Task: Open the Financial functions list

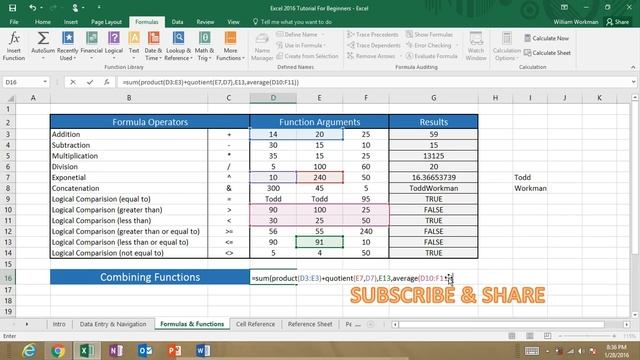Action: click(91, 47)
